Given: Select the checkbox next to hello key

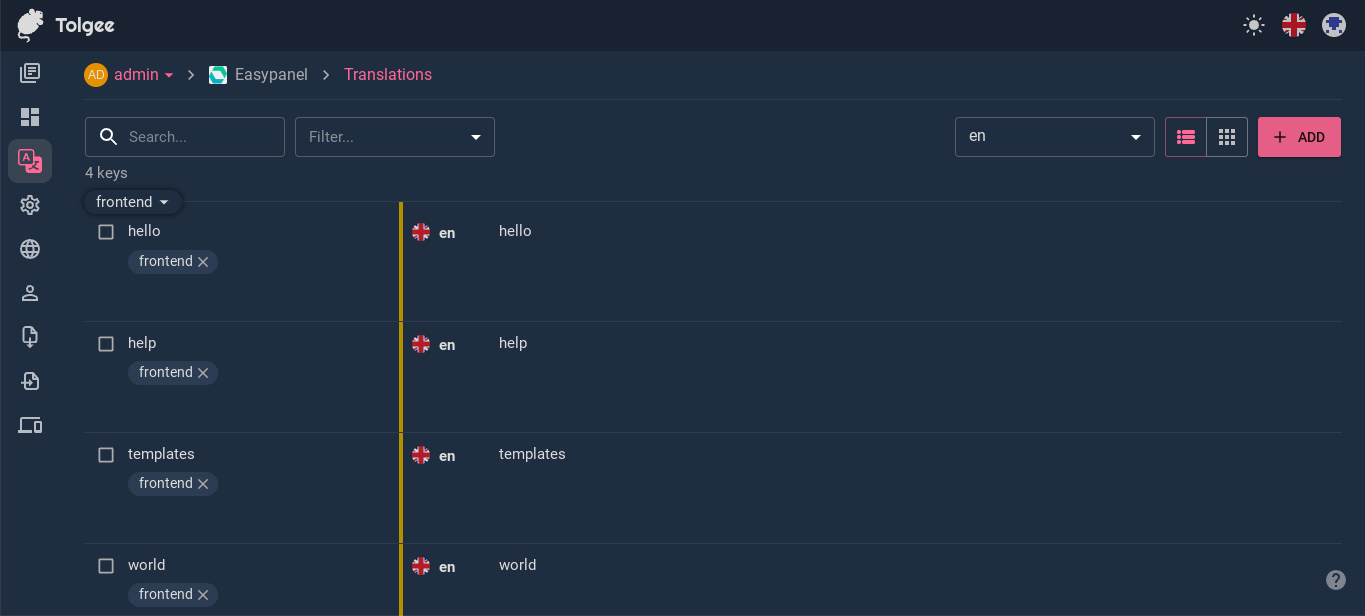Looking at the screenshot, I should (105, 231).
